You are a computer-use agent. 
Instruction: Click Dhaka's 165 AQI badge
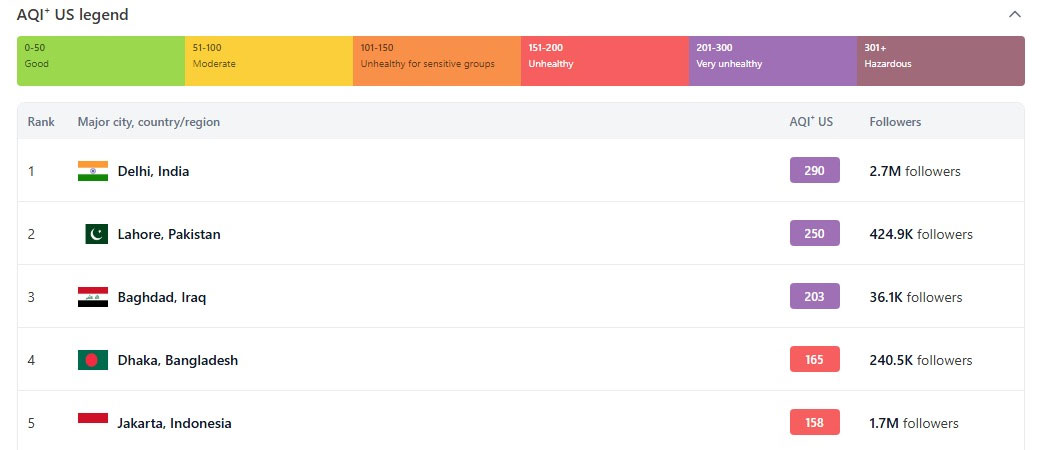(814, 360)
